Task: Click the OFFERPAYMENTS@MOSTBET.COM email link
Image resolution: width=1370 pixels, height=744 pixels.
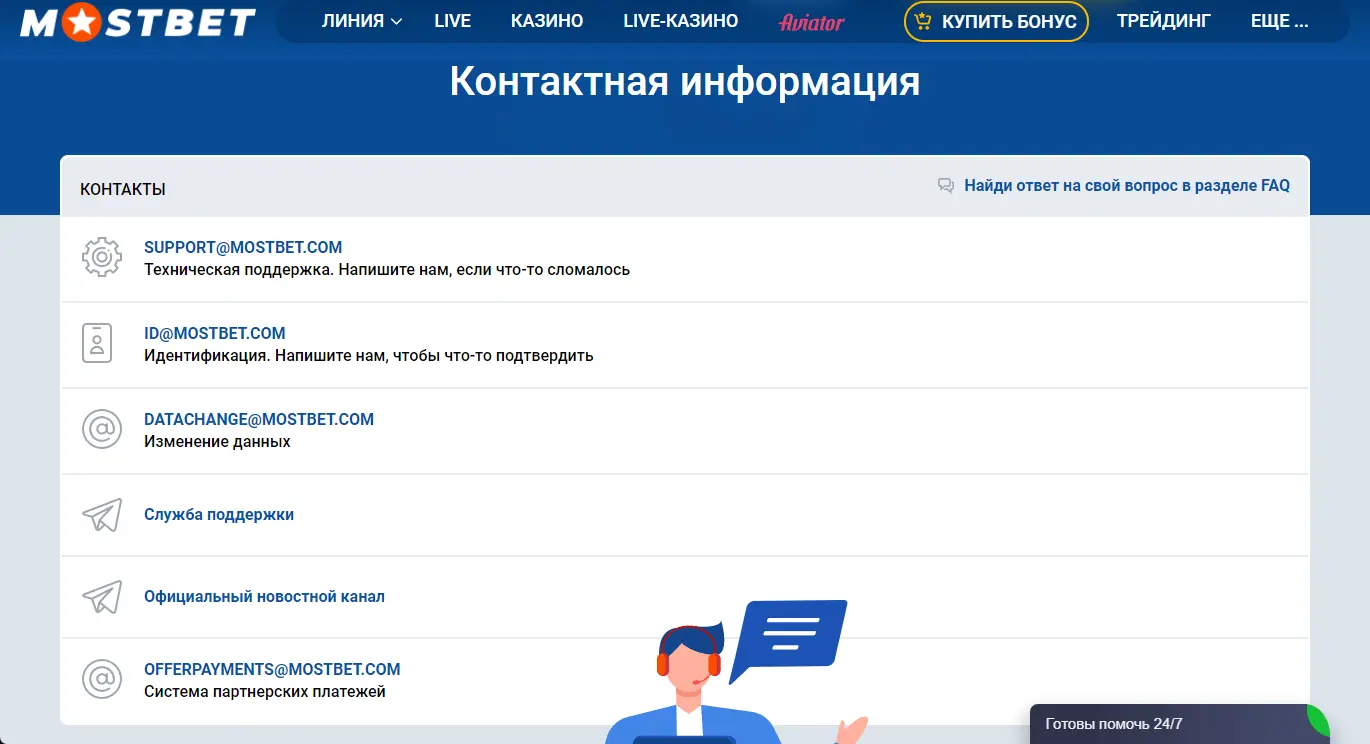Action: [x=272, y=669]
